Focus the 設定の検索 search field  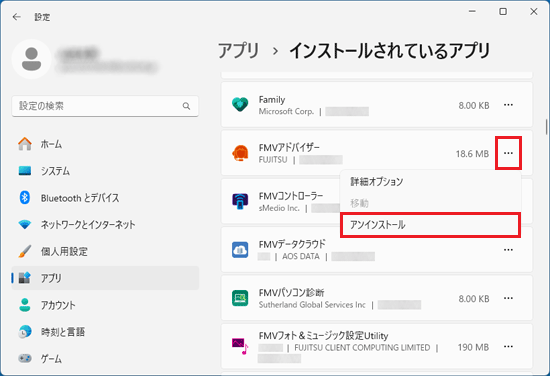click(x=105, y=106)
